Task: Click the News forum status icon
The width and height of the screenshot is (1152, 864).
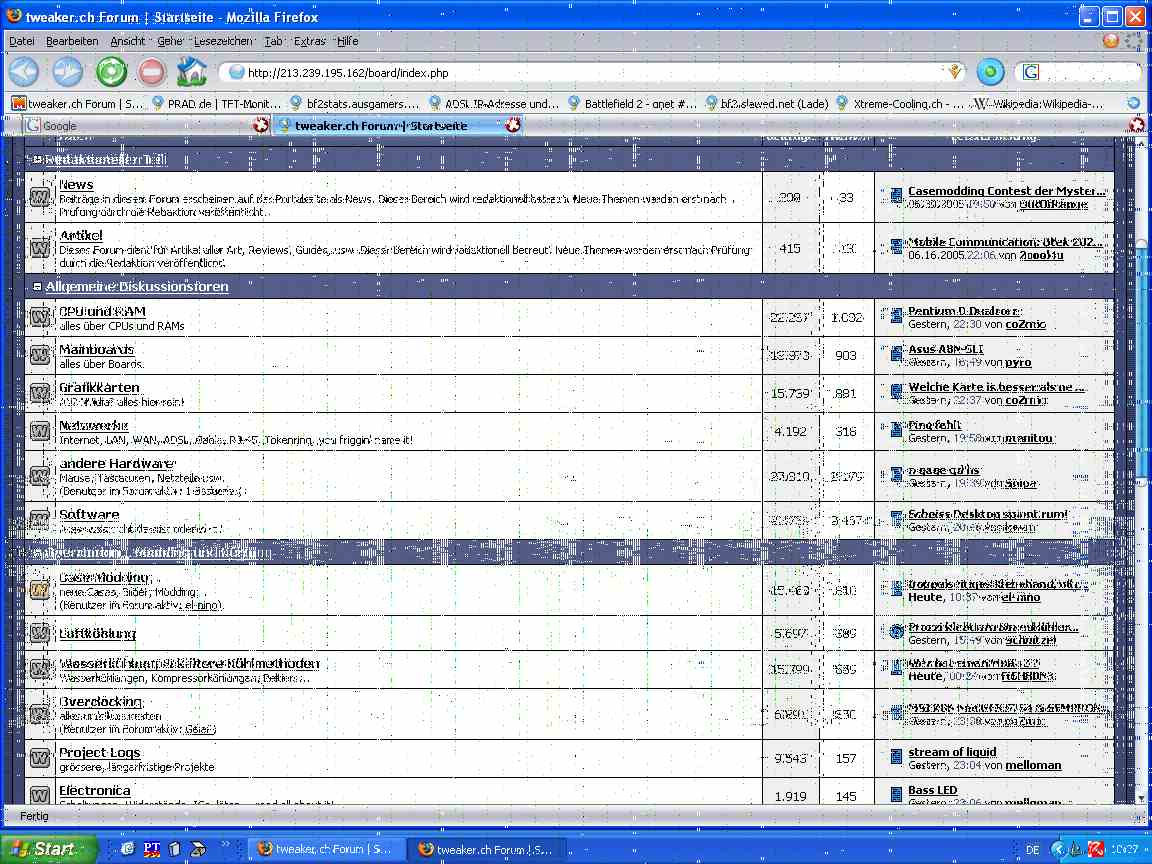Action: tap(40, 197)
